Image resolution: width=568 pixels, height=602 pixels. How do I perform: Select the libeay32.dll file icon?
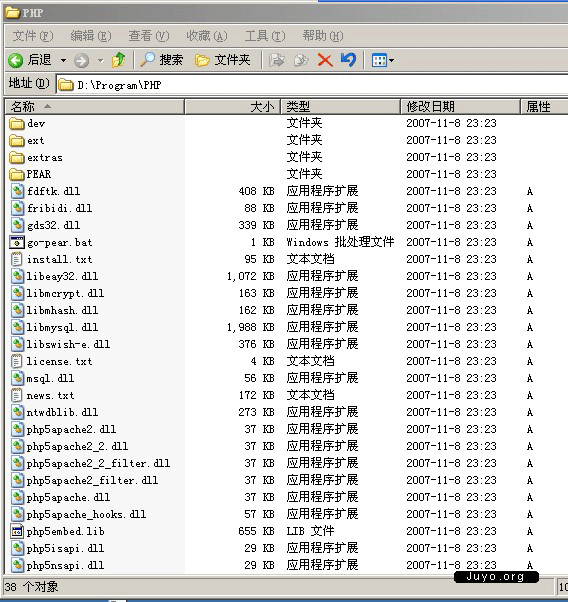[17, 276]
